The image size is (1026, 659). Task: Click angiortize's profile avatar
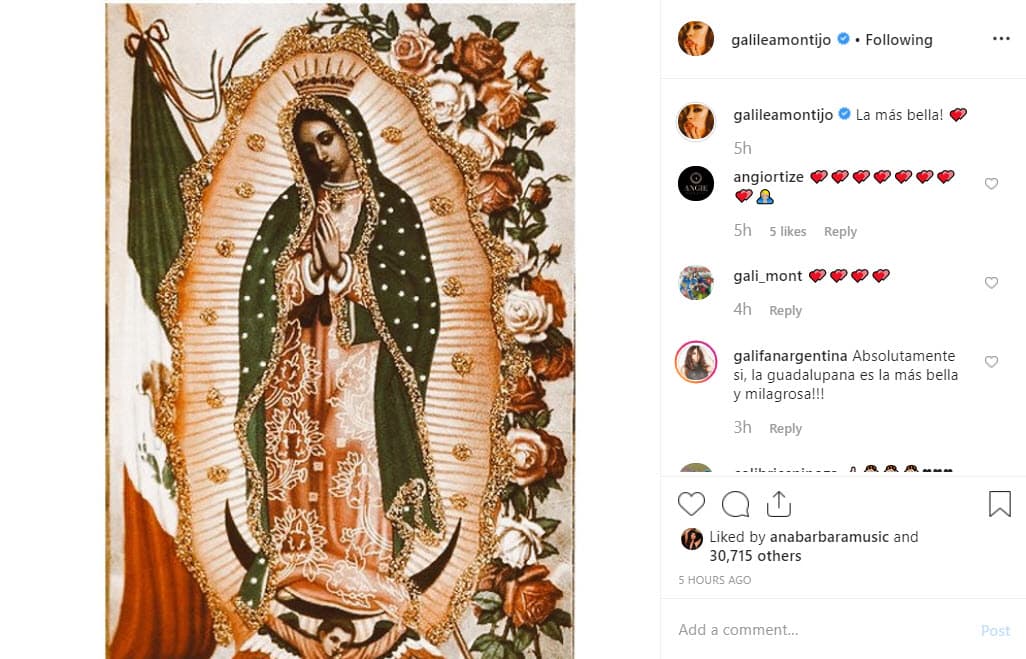696,184
